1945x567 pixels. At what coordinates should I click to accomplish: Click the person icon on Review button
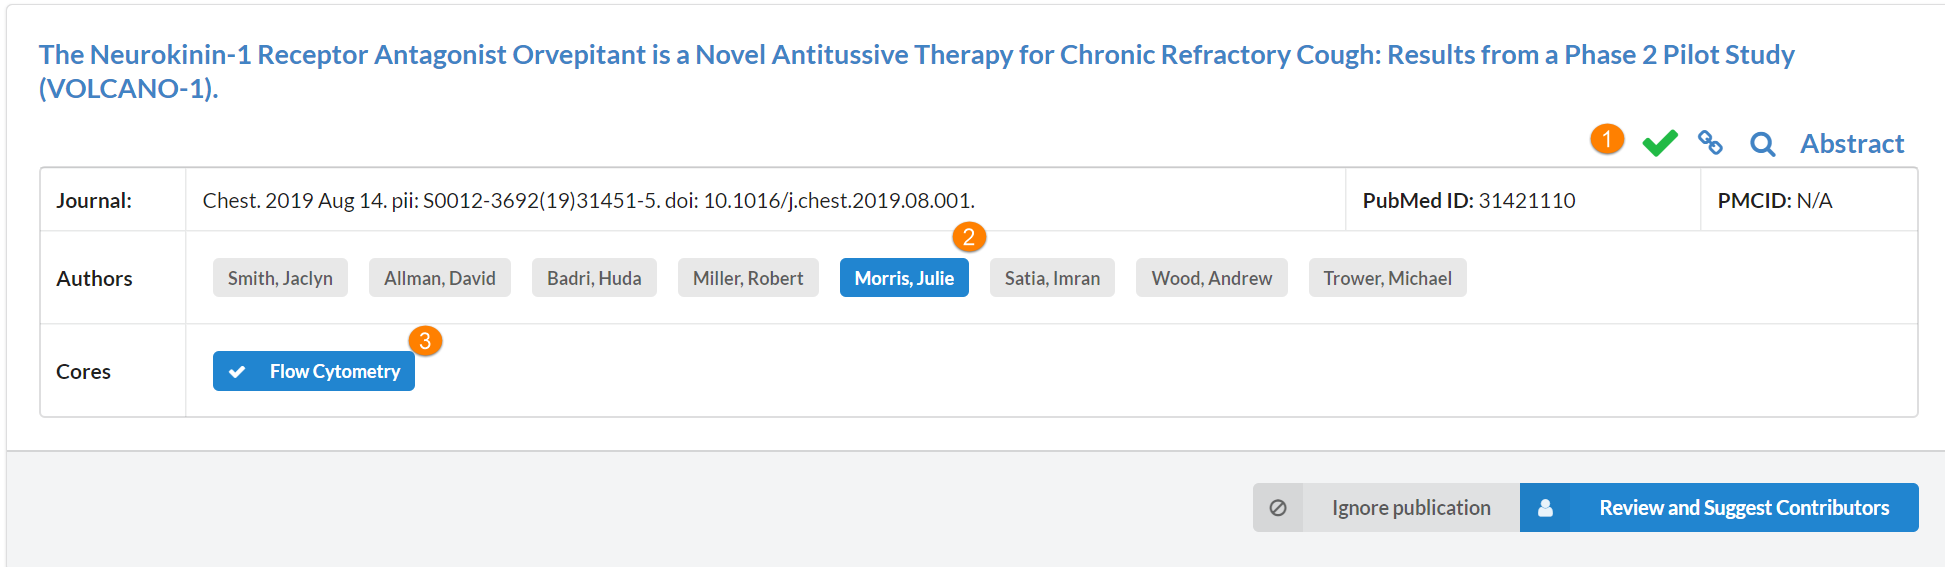point(1545,508)
